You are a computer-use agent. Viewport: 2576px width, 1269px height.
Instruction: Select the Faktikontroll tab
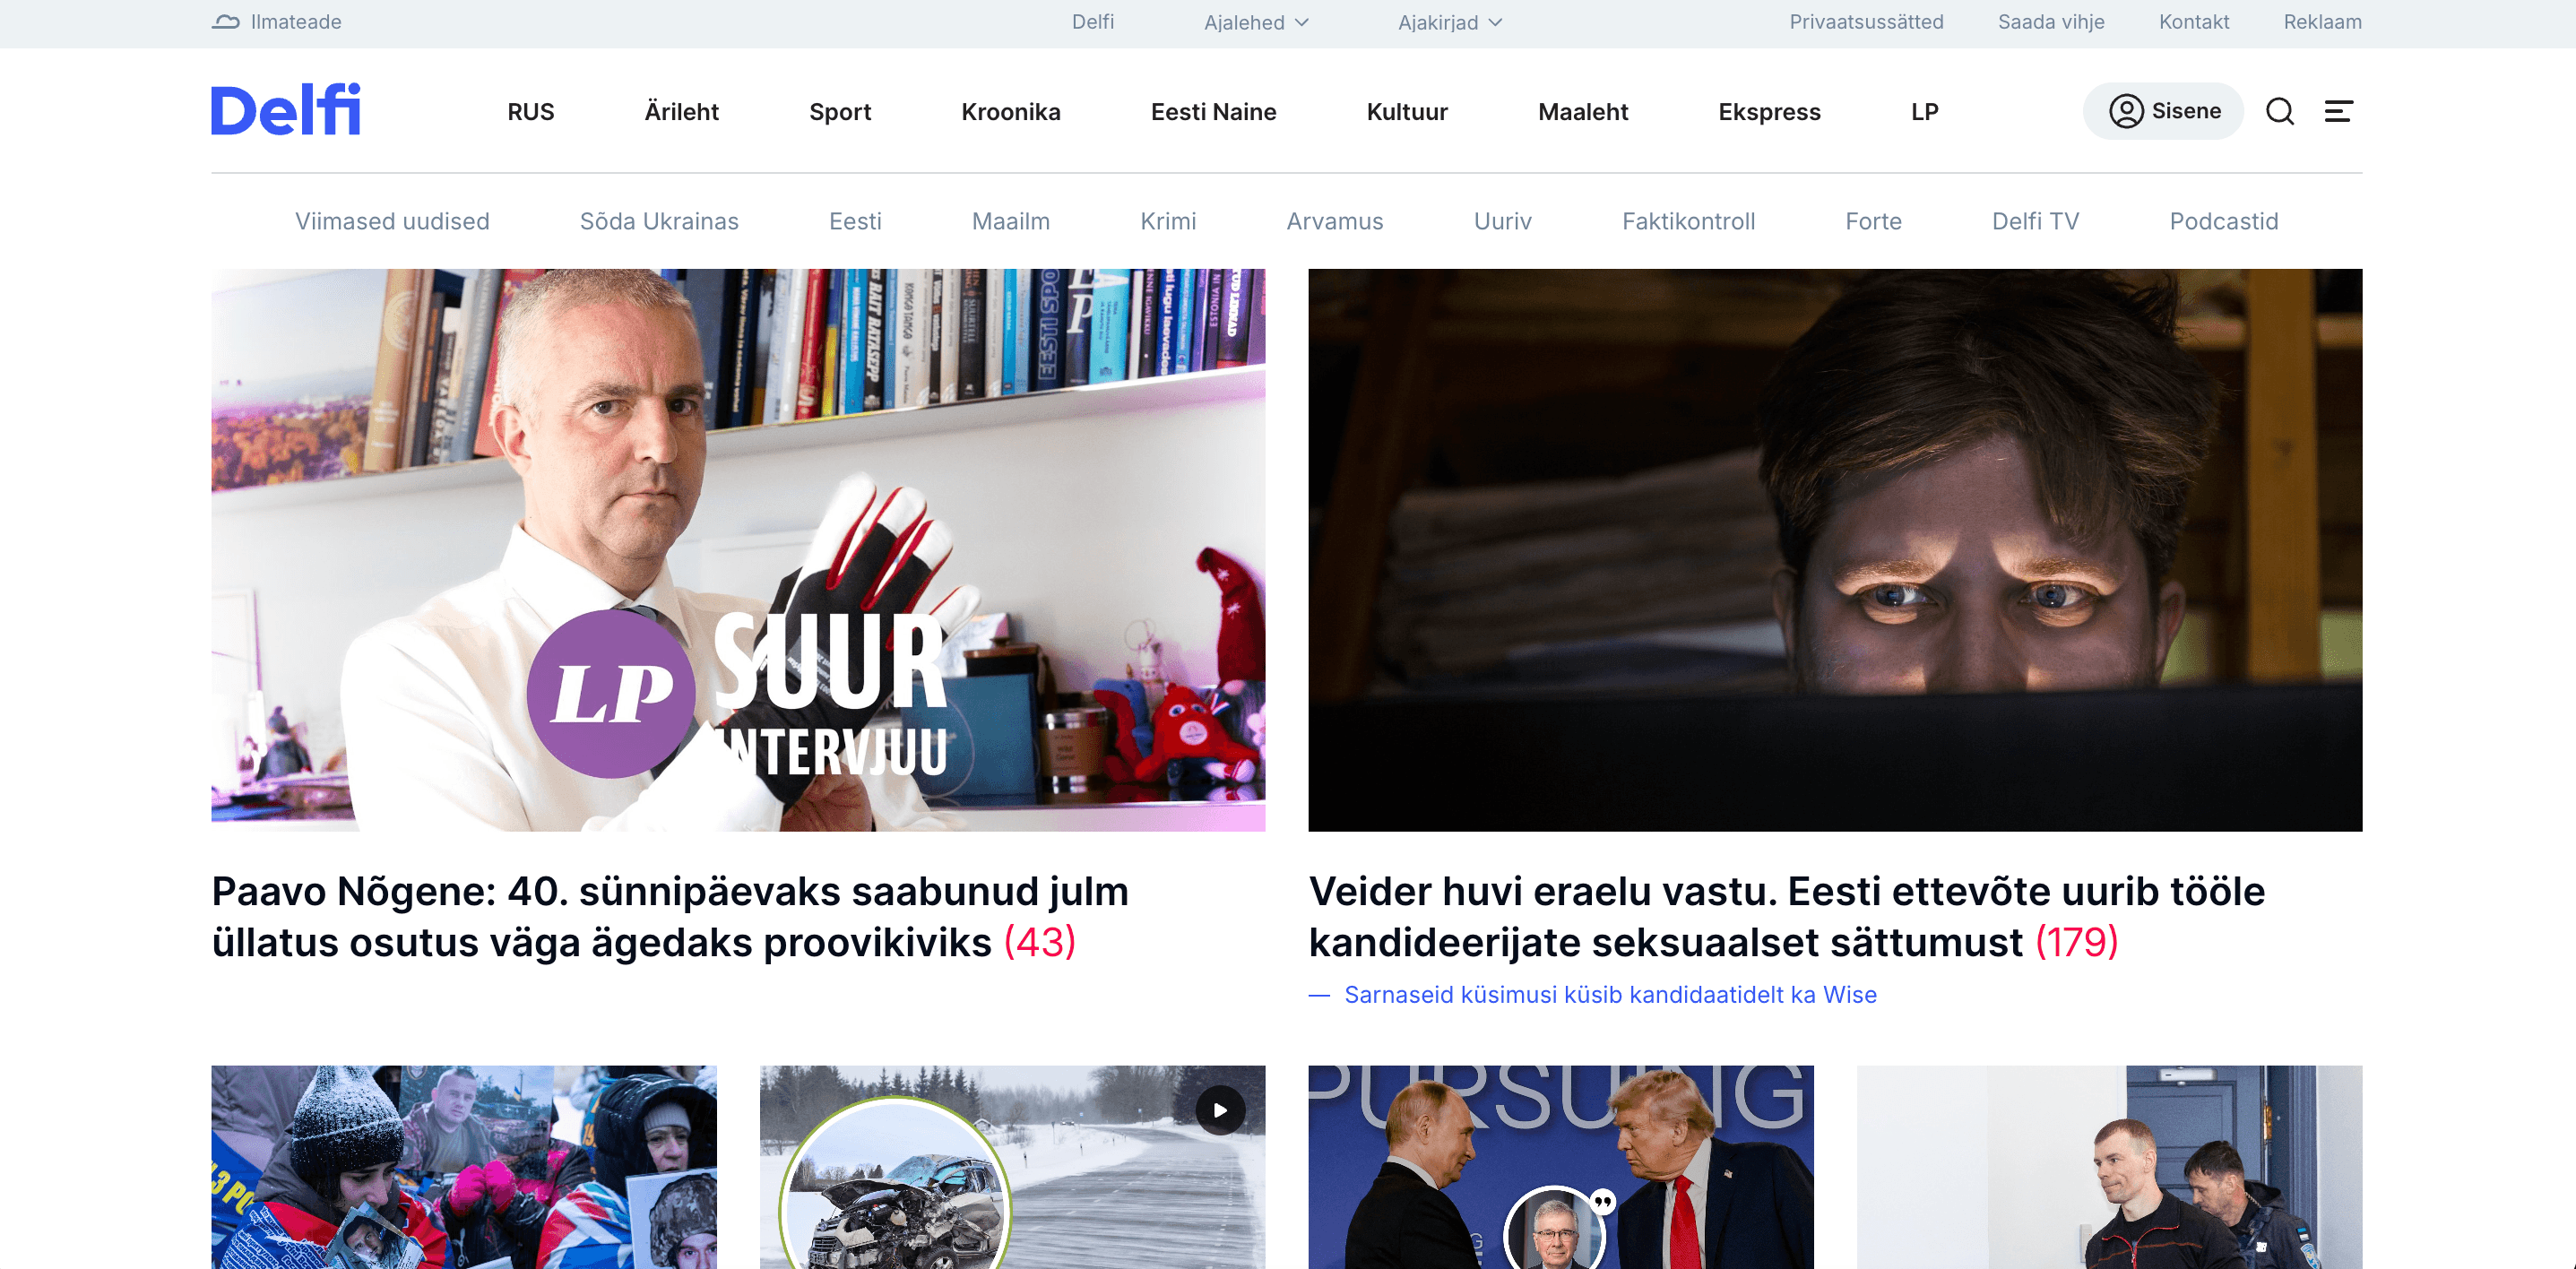pyautogui.click(x=1688, y=221)
